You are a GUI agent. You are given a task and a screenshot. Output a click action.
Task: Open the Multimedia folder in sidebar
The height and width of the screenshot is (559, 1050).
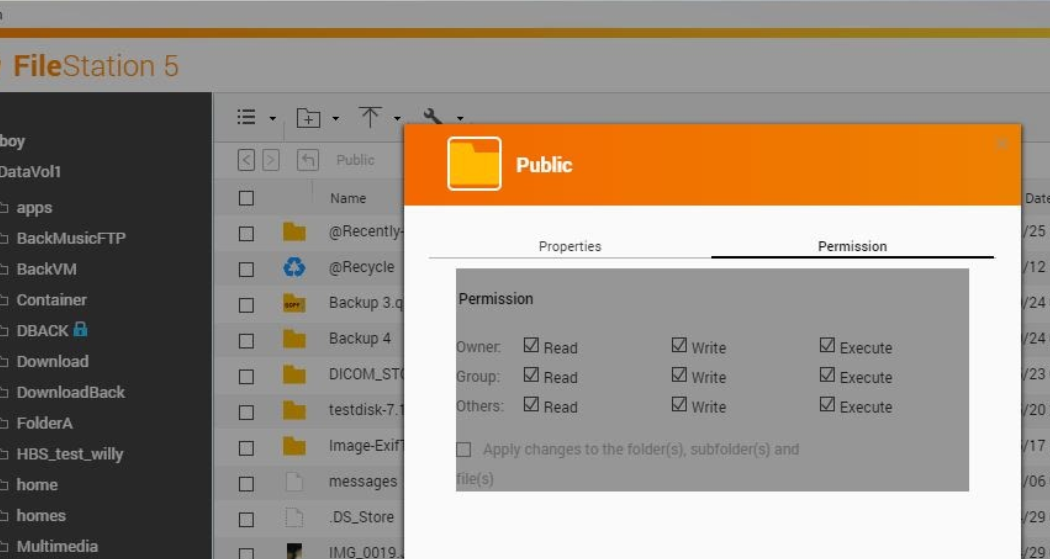point(57,546)
